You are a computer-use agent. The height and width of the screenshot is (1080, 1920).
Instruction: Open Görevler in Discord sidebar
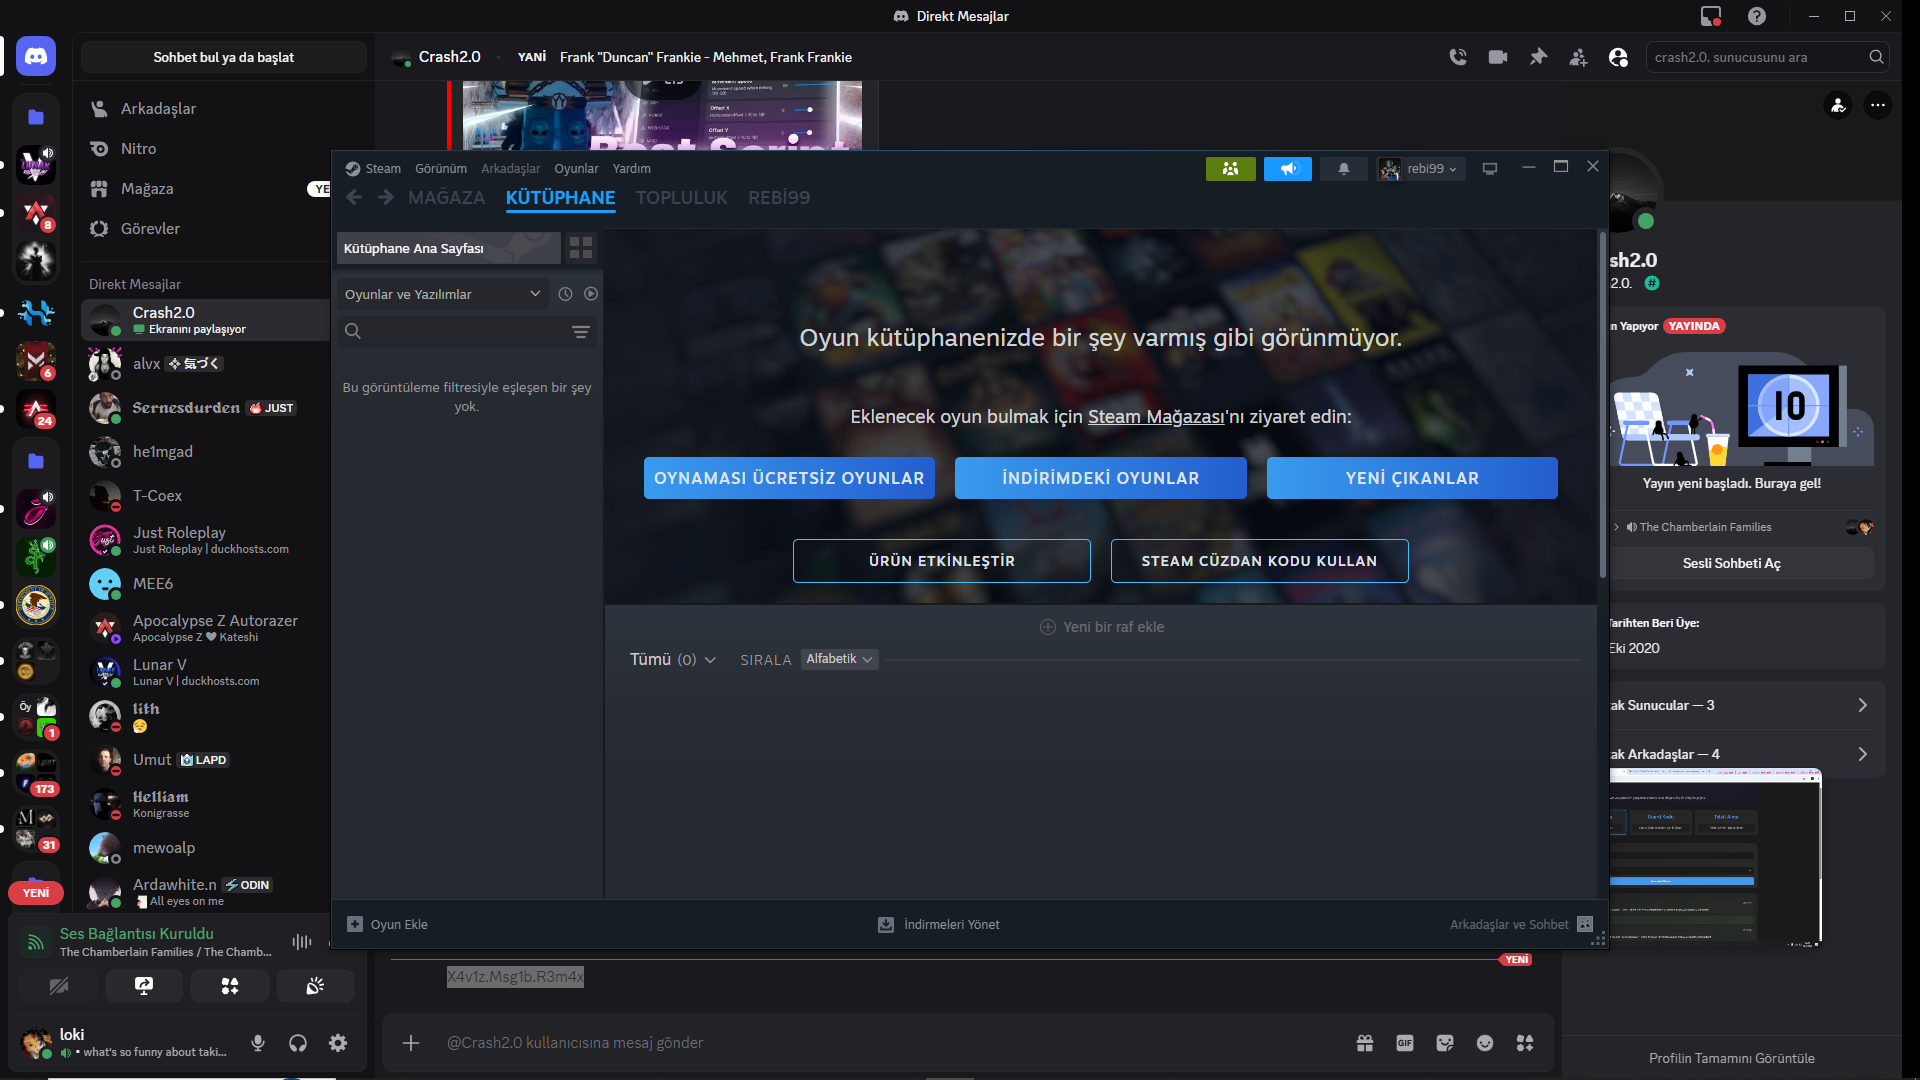click(205, 229)
